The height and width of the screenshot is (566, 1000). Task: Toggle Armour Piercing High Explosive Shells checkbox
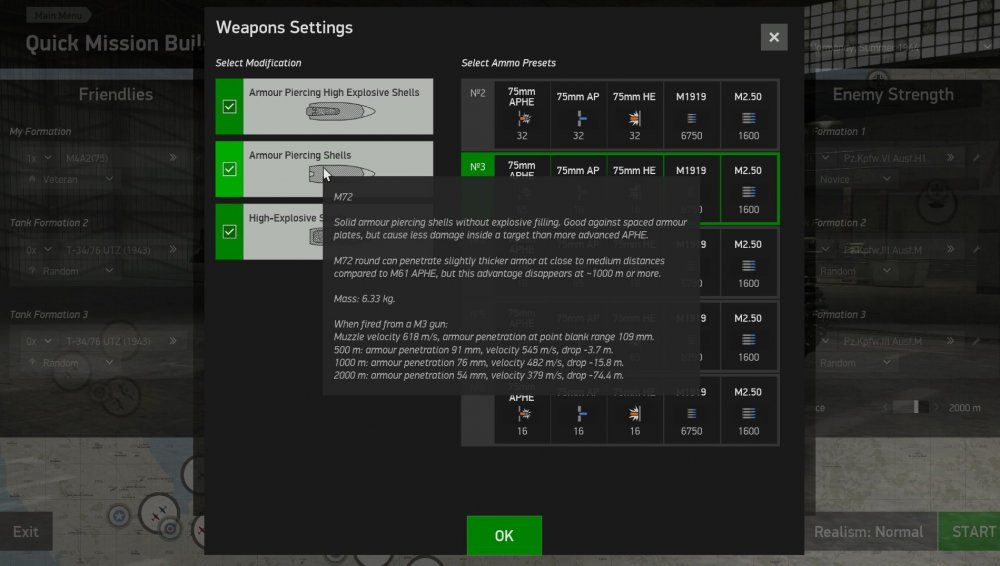pyautogui.click(x=230, y=107)
